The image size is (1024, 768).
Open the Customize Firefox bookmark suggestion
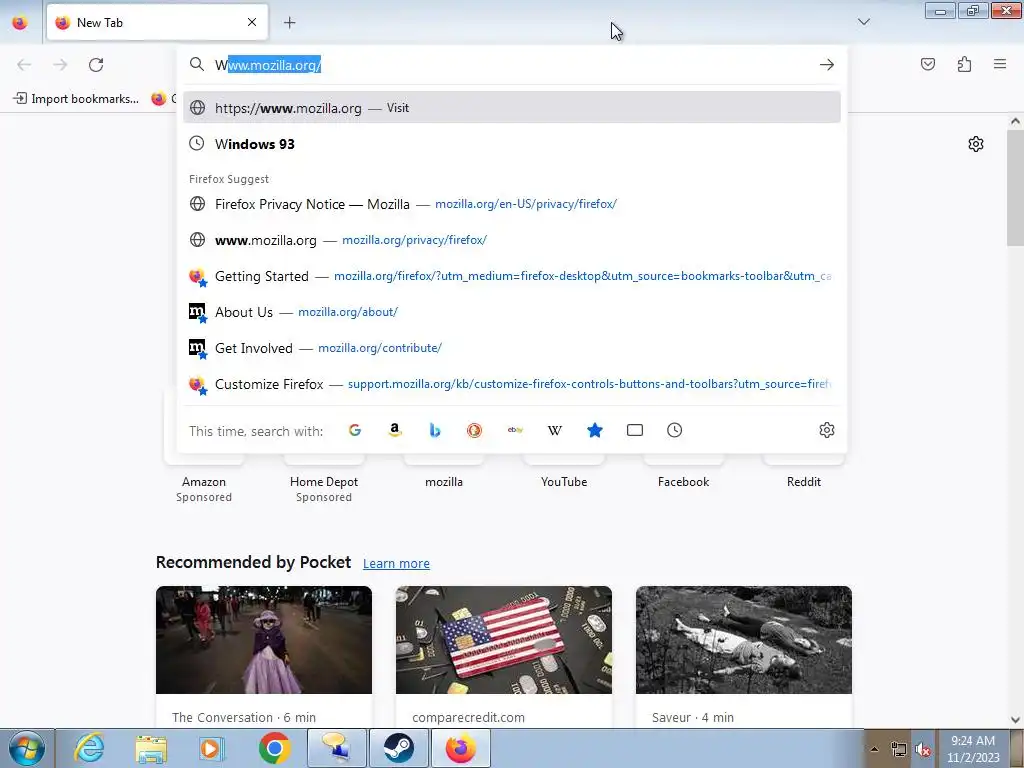[x=511, y=383]
